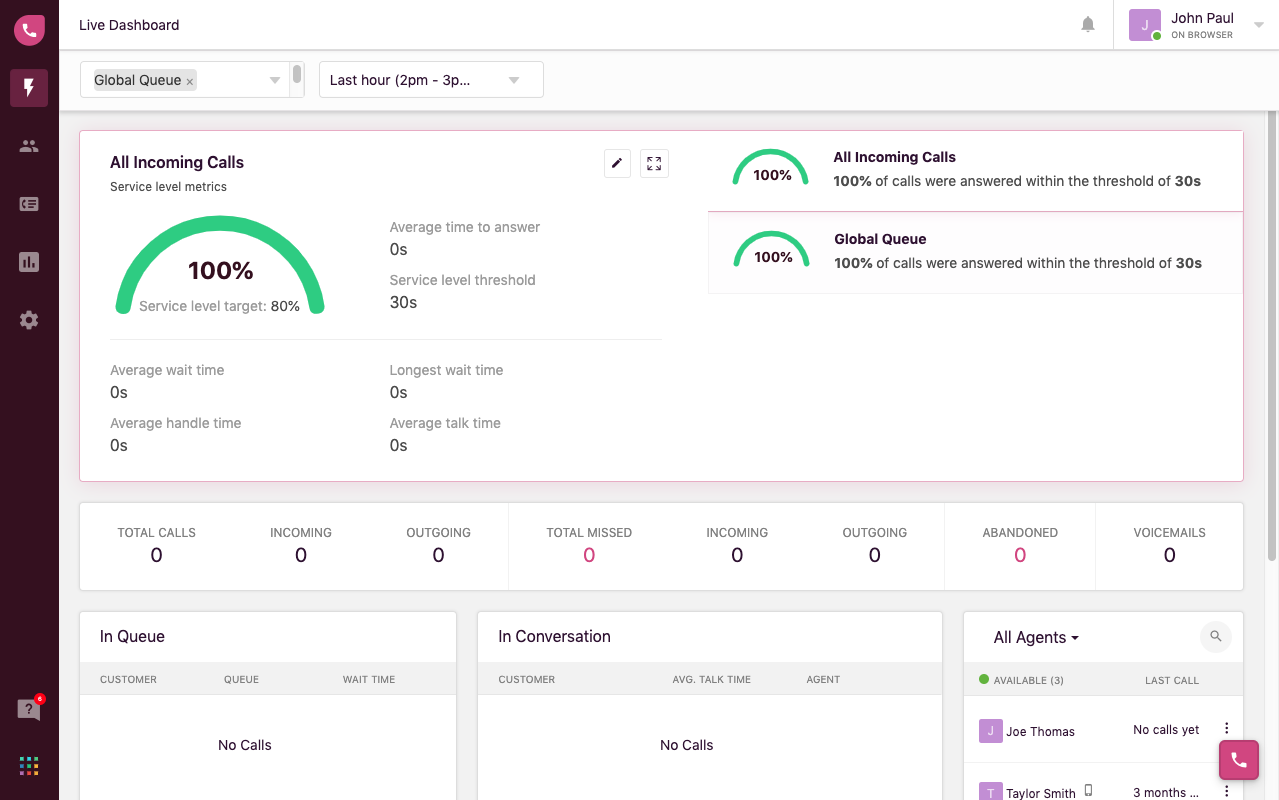The width and height of the screenshot is (1279, 800).
Task: Click the phone app logo in sidebar
Action: coord(29,30)
